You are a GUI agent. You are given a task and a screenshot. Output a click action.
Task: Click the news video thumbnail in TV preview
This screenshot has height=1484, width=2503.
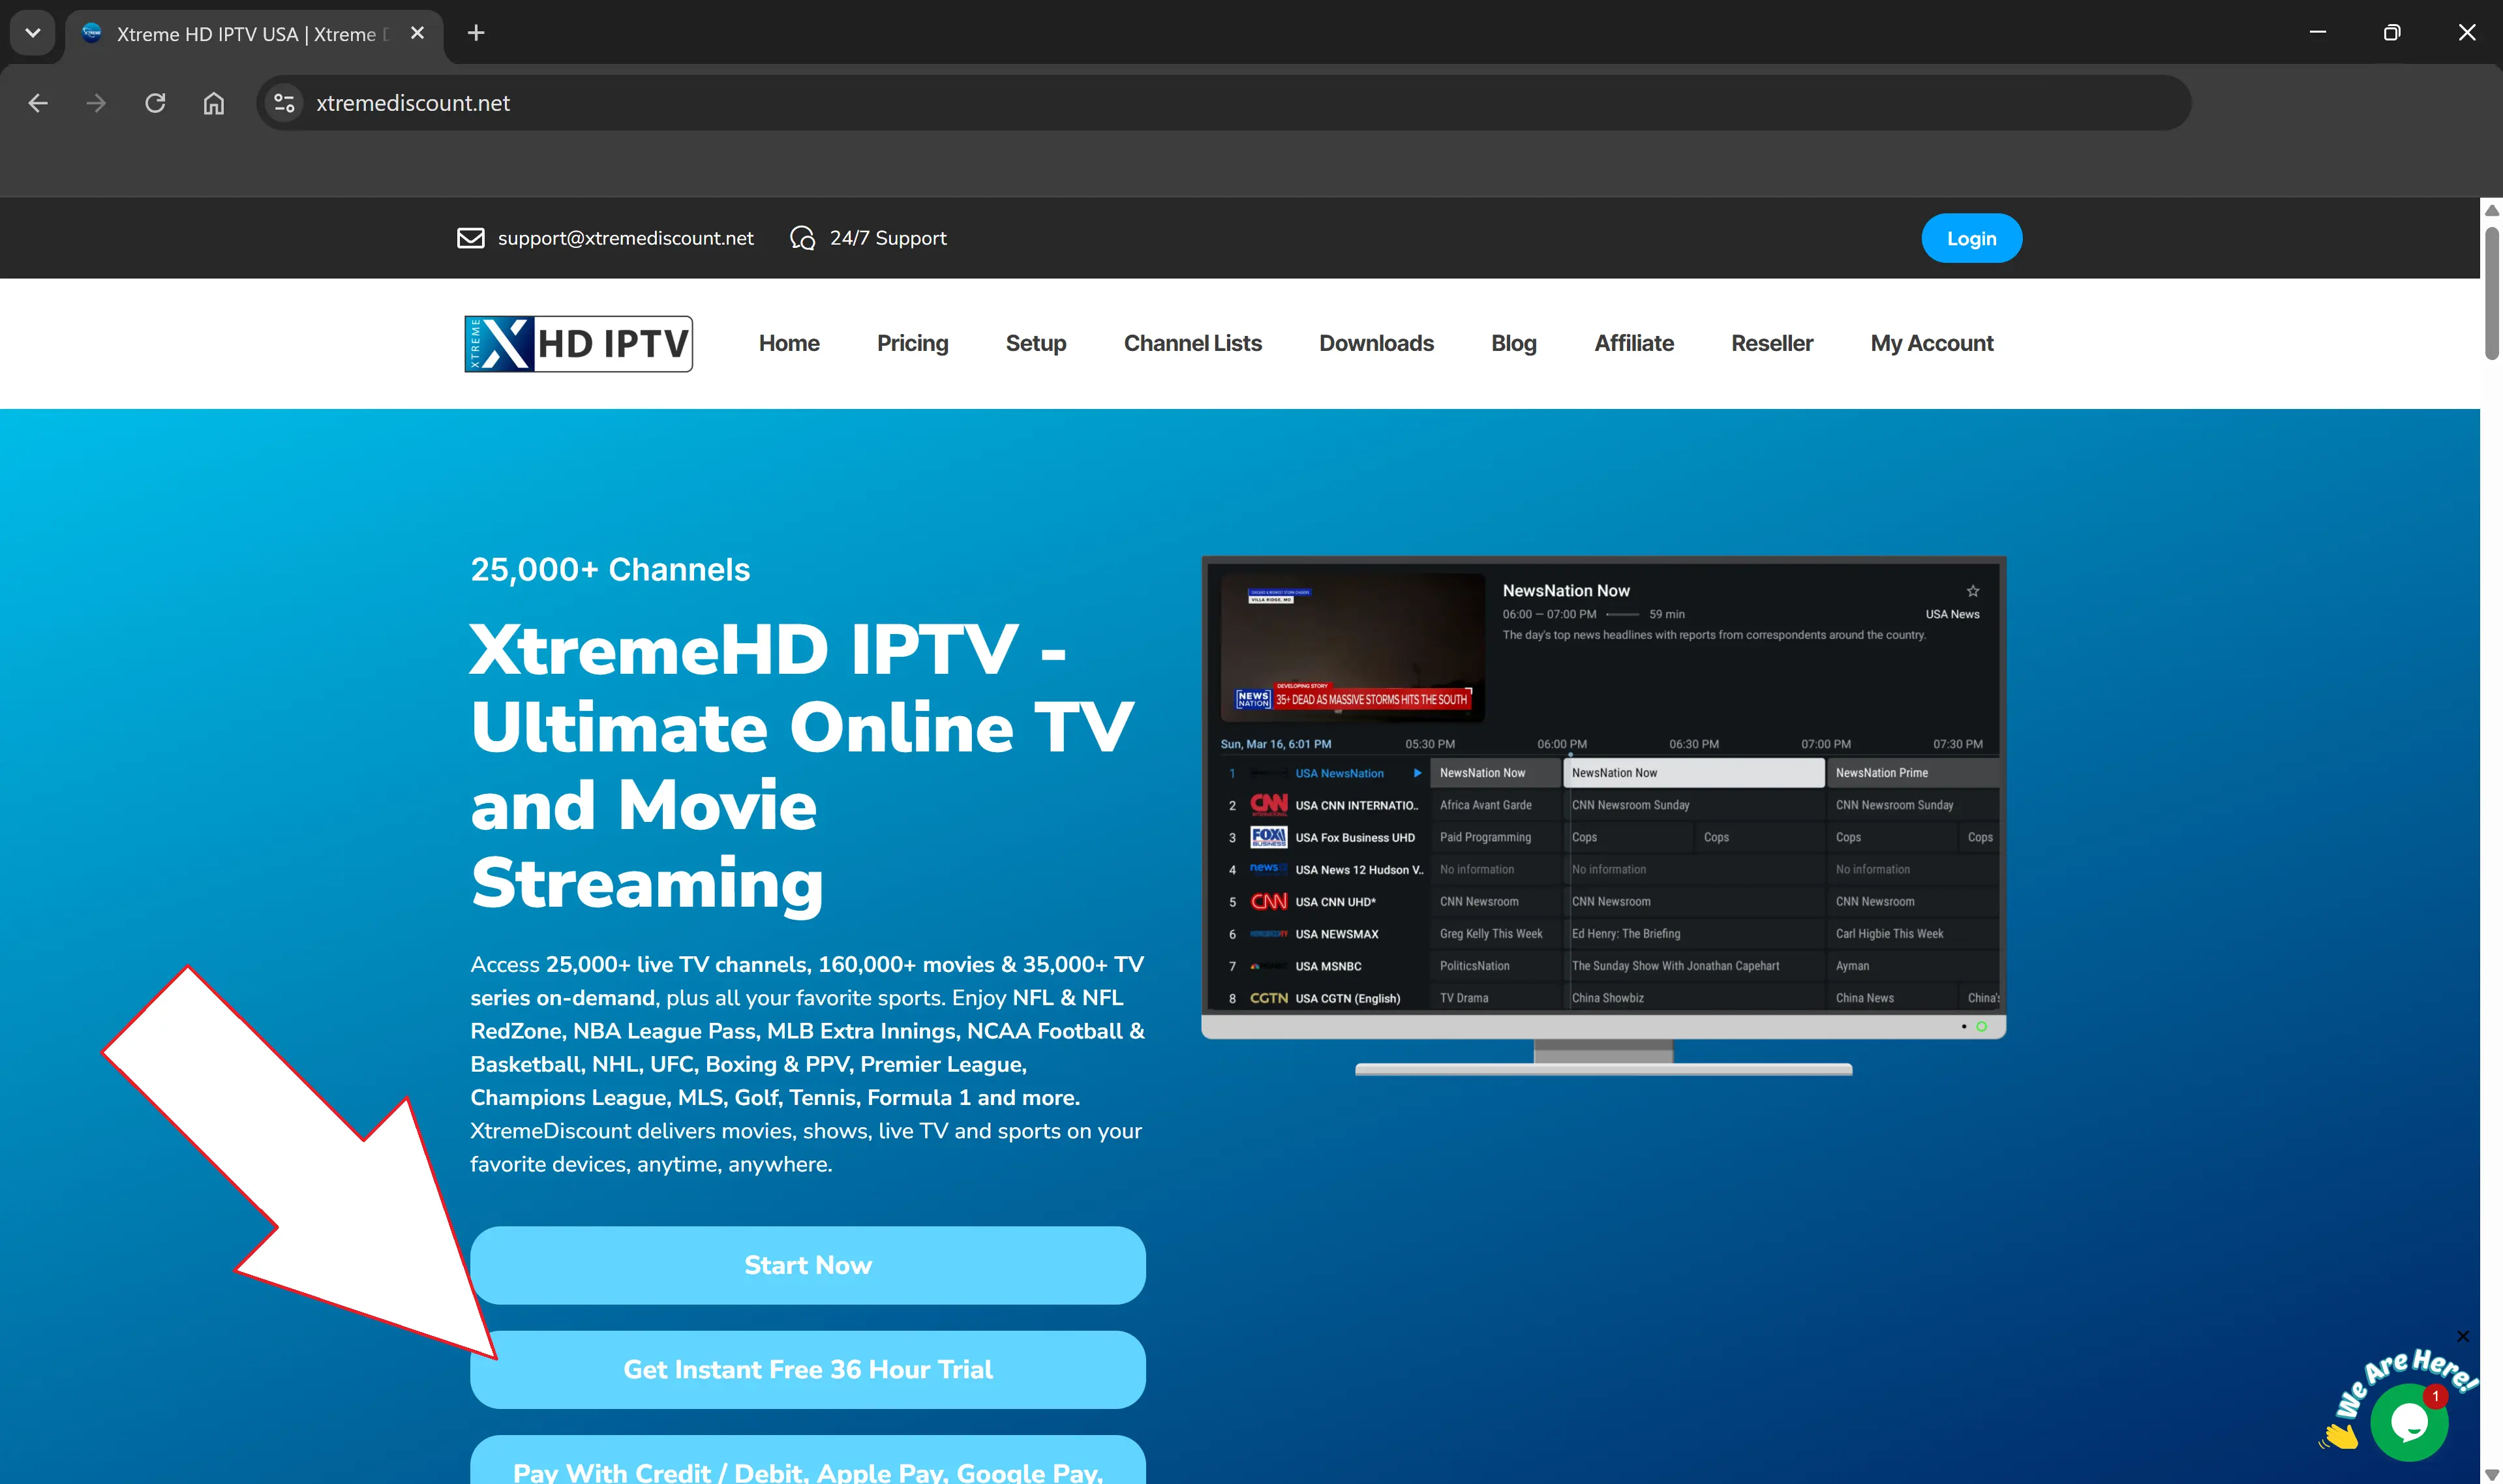(1352, 646)
